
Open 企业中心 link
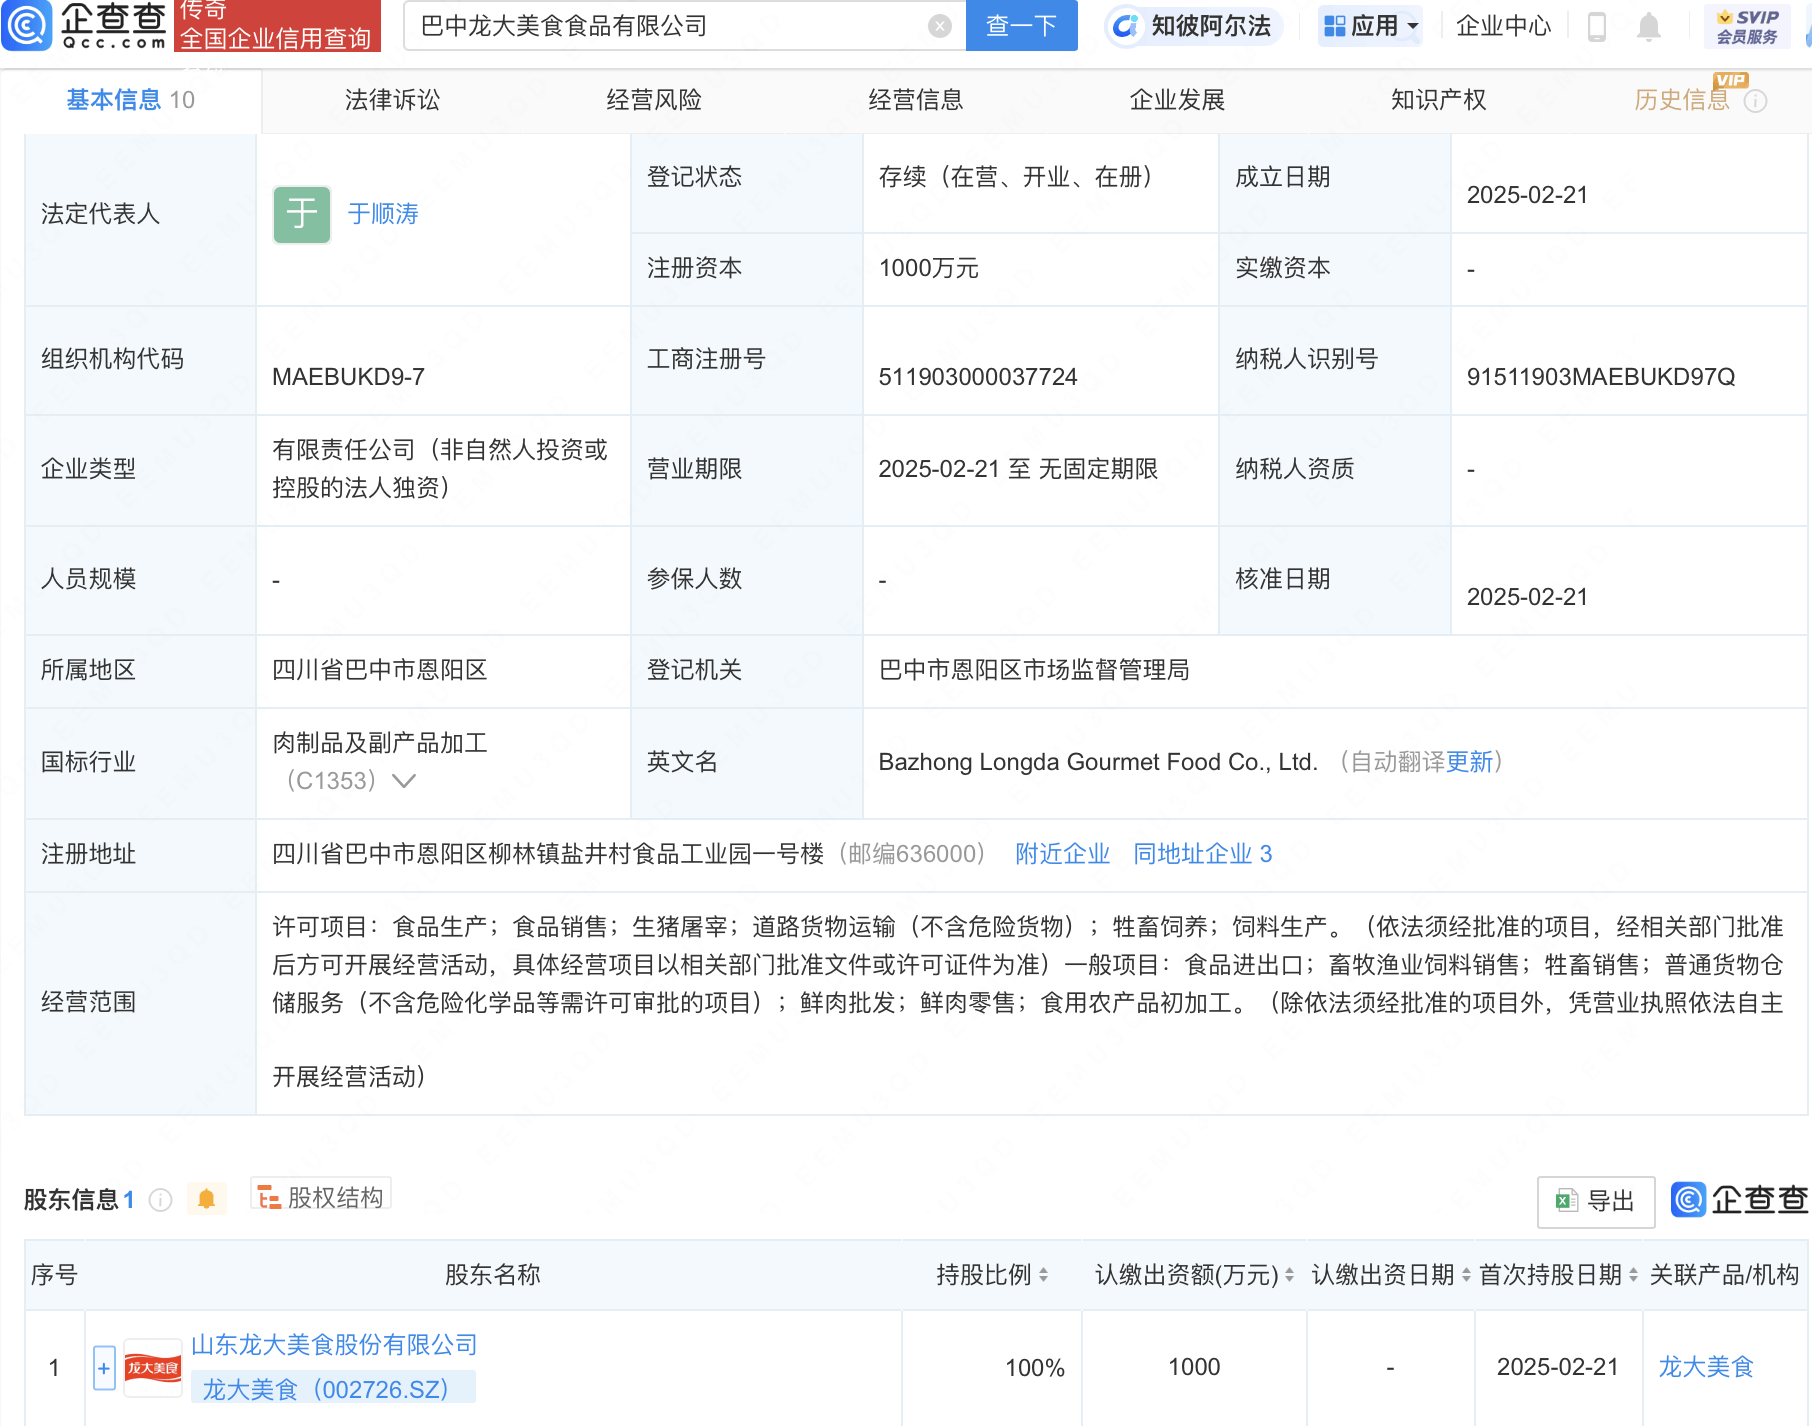[1503, 26]
